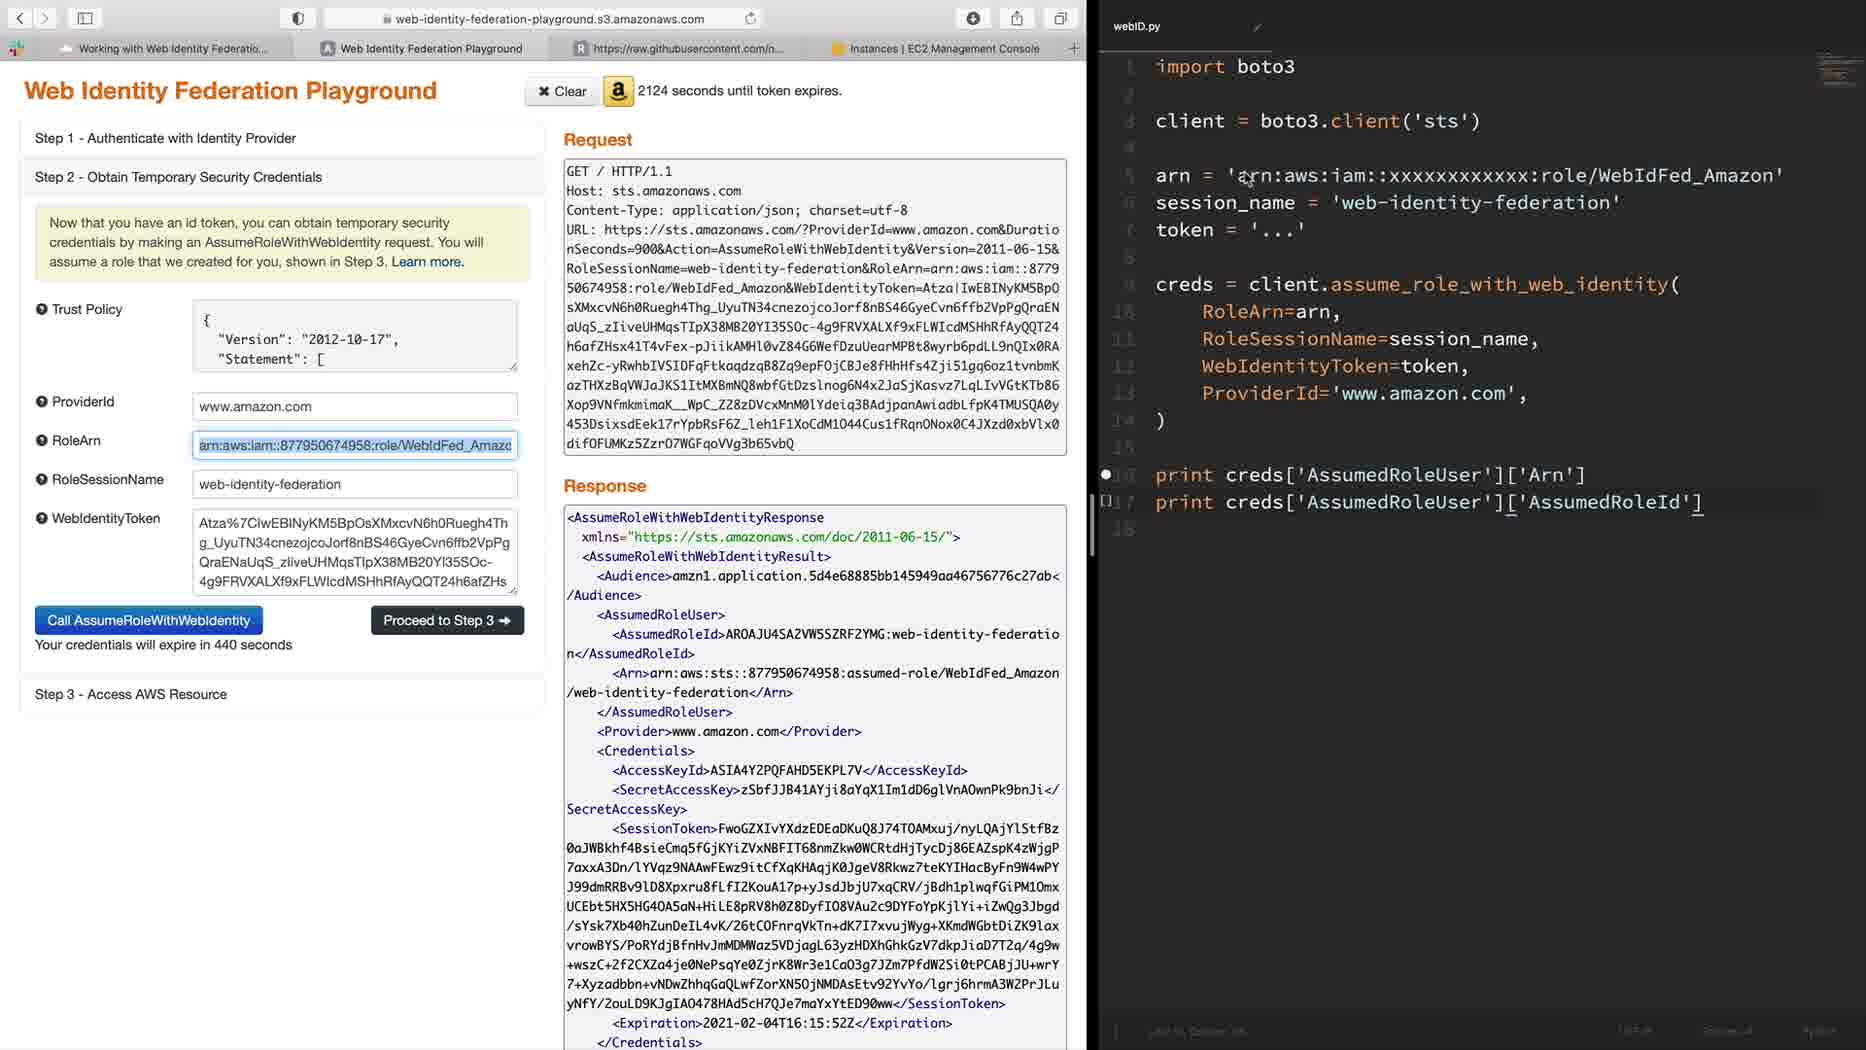Collapse Step 2 Obtain Temporary Security Credentials
Image resolution: width=1866 pixels, height=1050 pixels.
pos(178,177)
